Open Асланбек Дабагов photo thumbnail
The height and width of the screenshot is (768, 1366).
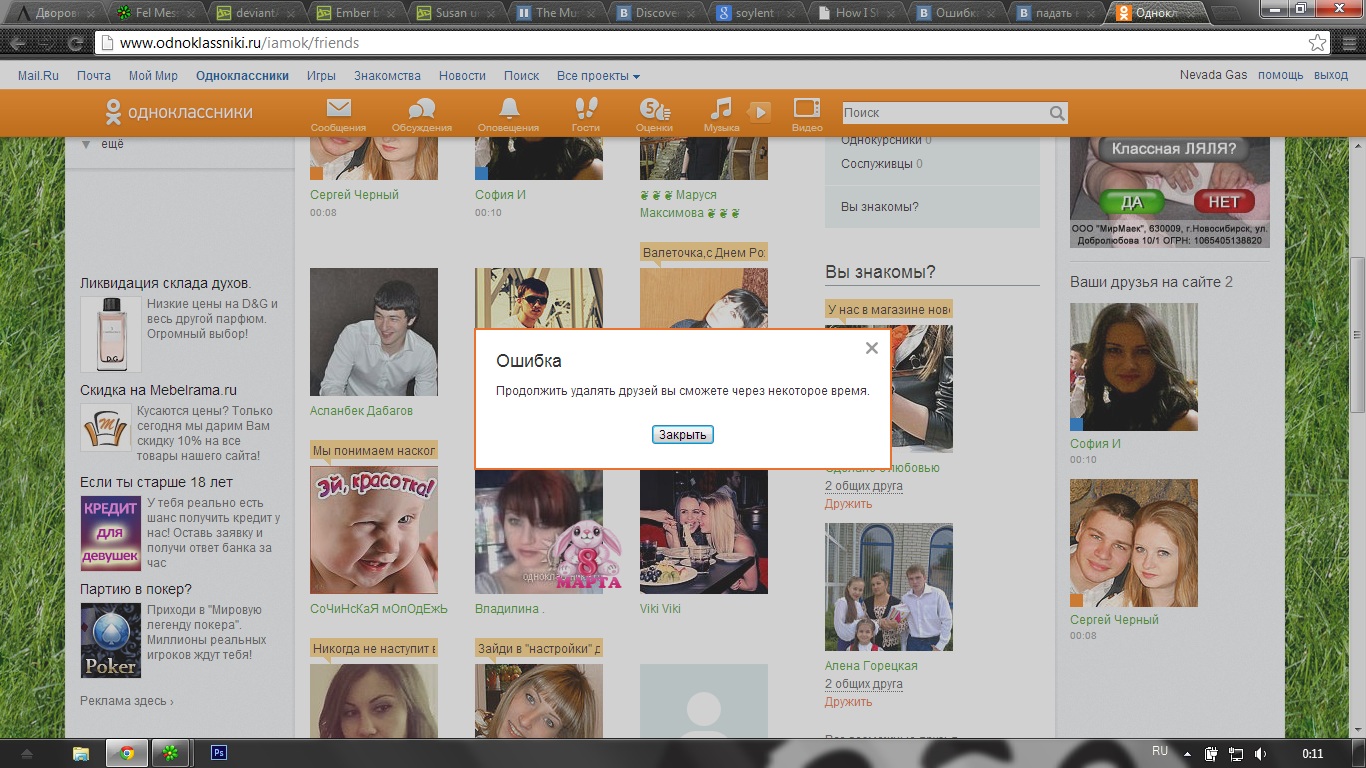tap(374, 332)
